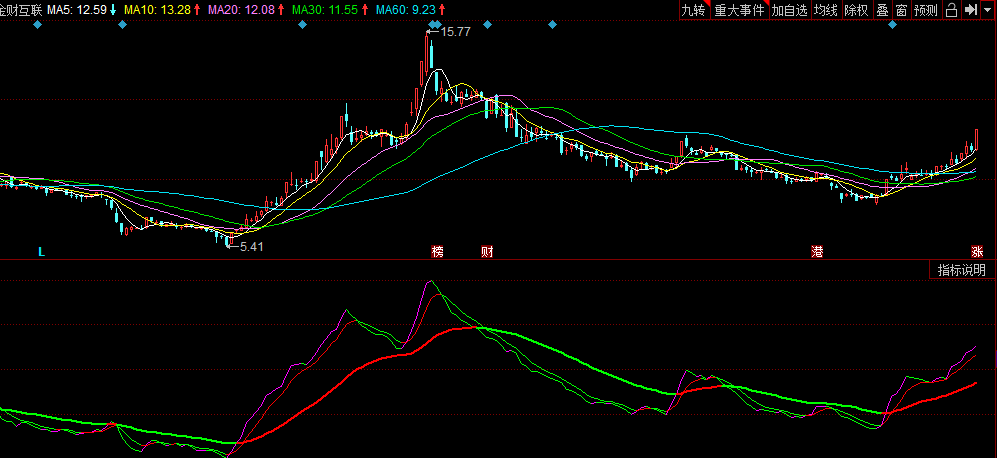Open the dropdown arrow at top-right corner
Screen dimensions: 997x458
(x=987, y=10)
